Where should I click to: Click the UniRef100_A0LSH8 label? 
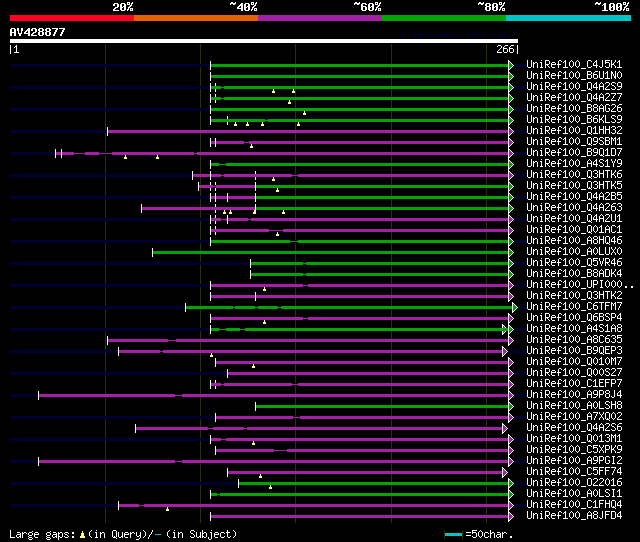point(574,406)
